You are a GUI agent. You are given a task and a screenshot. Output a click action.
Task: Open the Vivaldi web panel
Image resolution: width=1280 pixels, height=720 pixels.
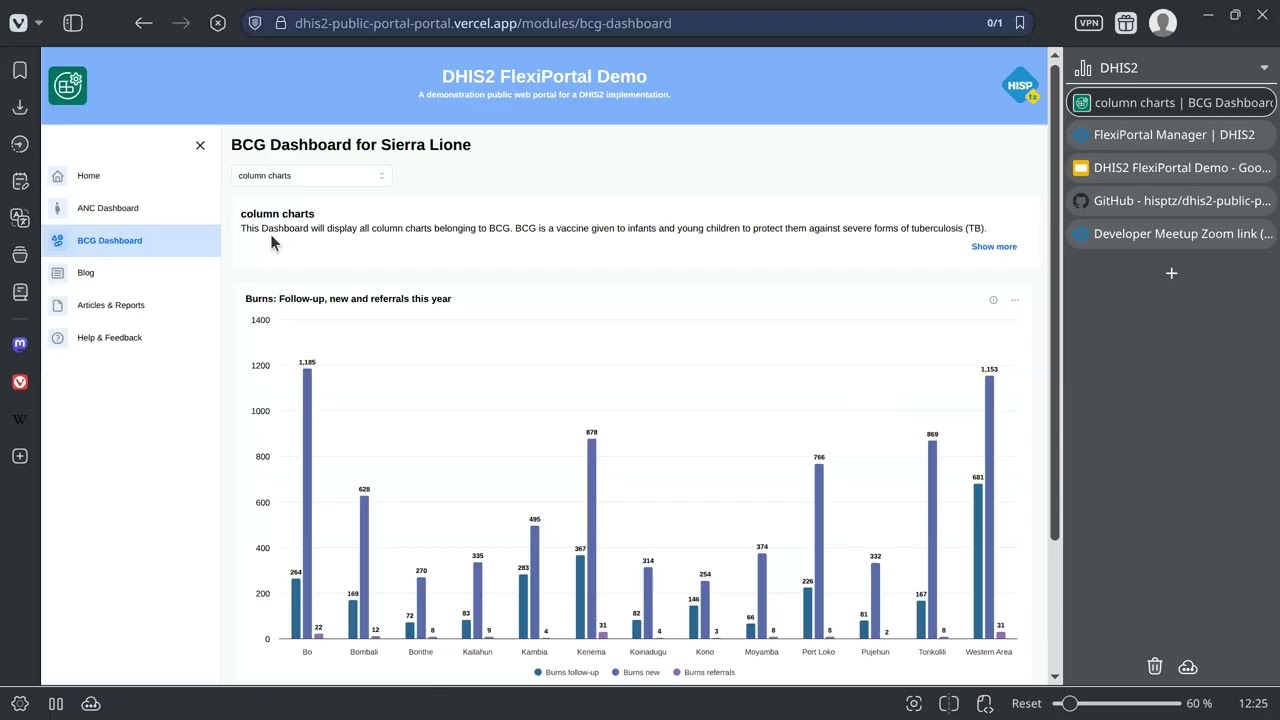pos(20,382)
